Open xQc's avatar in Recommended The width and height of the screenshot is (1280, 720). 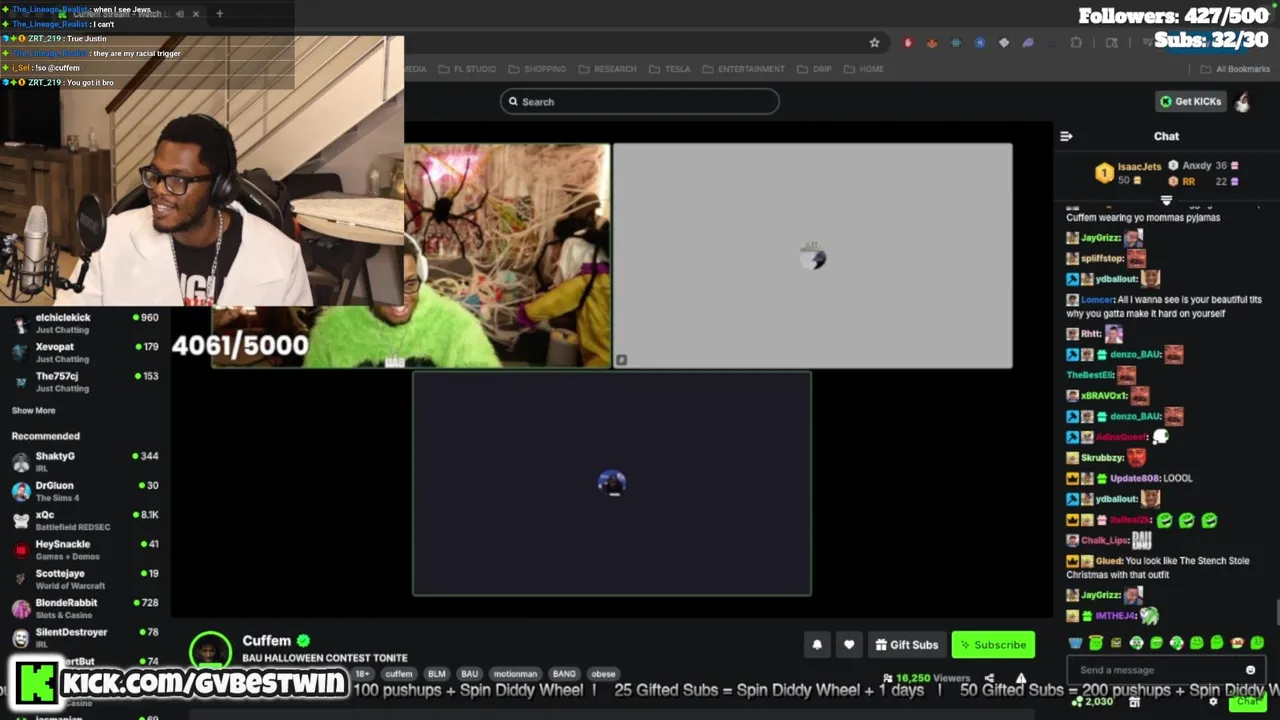coord(21,520)
